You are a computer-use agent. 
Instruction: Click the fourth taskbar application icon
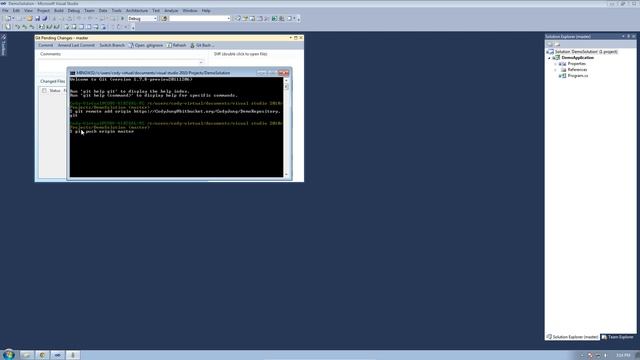coord(73,355)
